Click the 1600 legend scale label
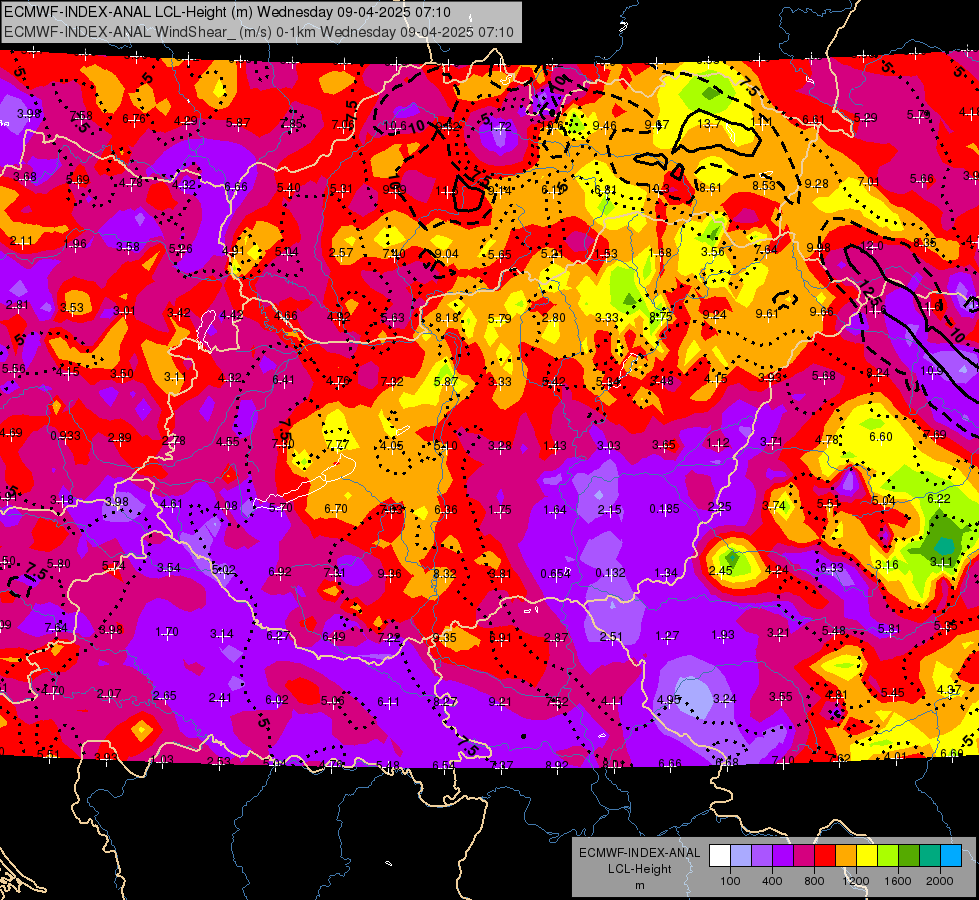 tap(898, 881)
